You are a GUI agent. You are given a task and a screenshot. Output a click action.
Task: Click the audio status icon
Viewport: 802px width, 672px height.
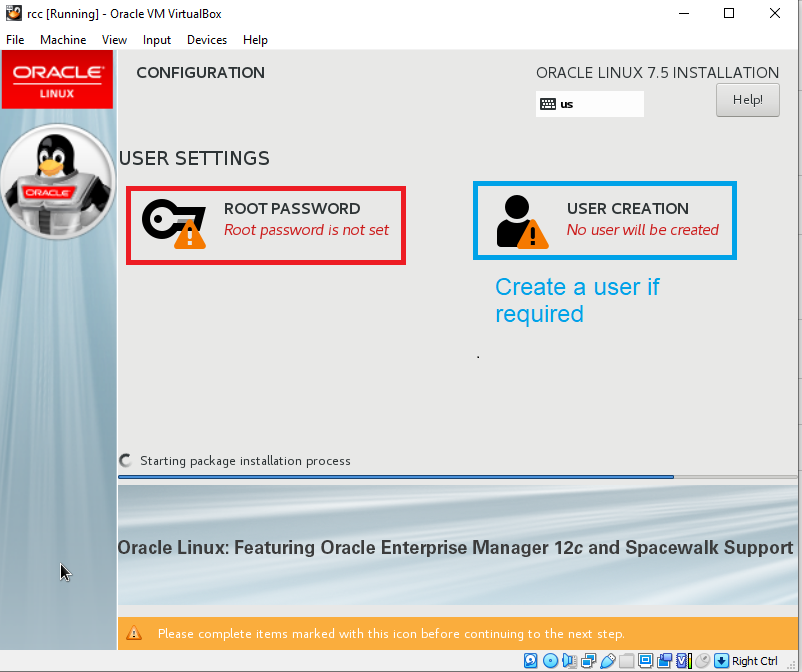pos(569,661)
